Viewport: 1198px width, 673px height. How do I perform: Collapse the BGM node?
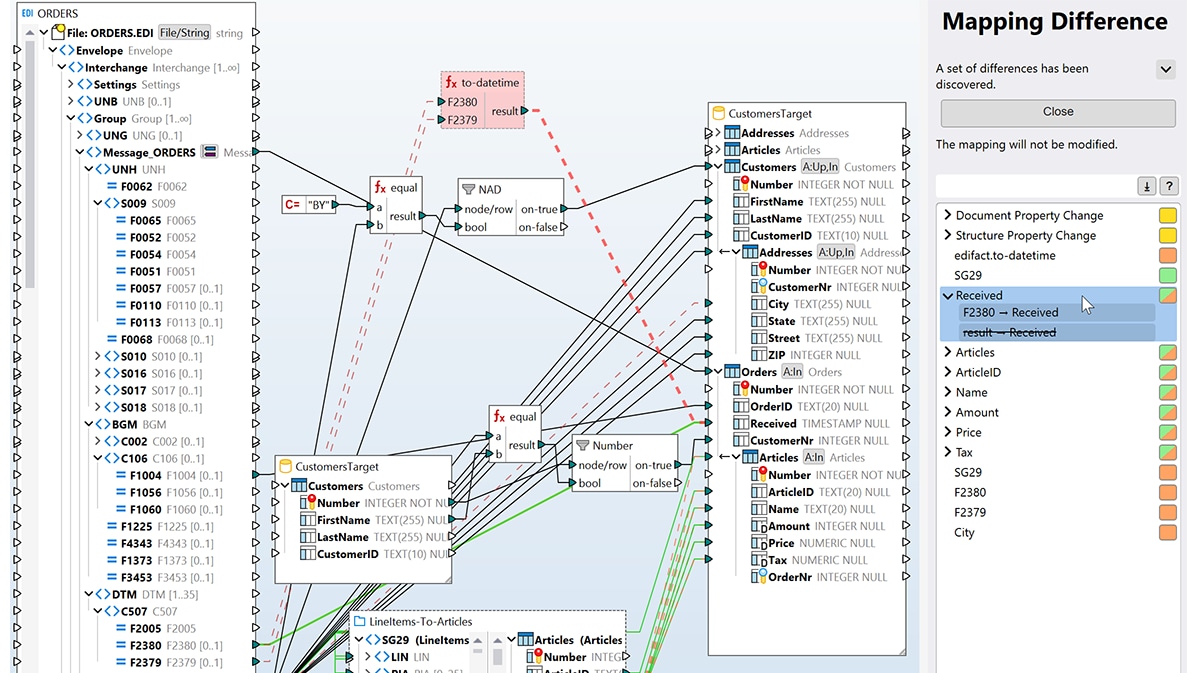[89, 424]
